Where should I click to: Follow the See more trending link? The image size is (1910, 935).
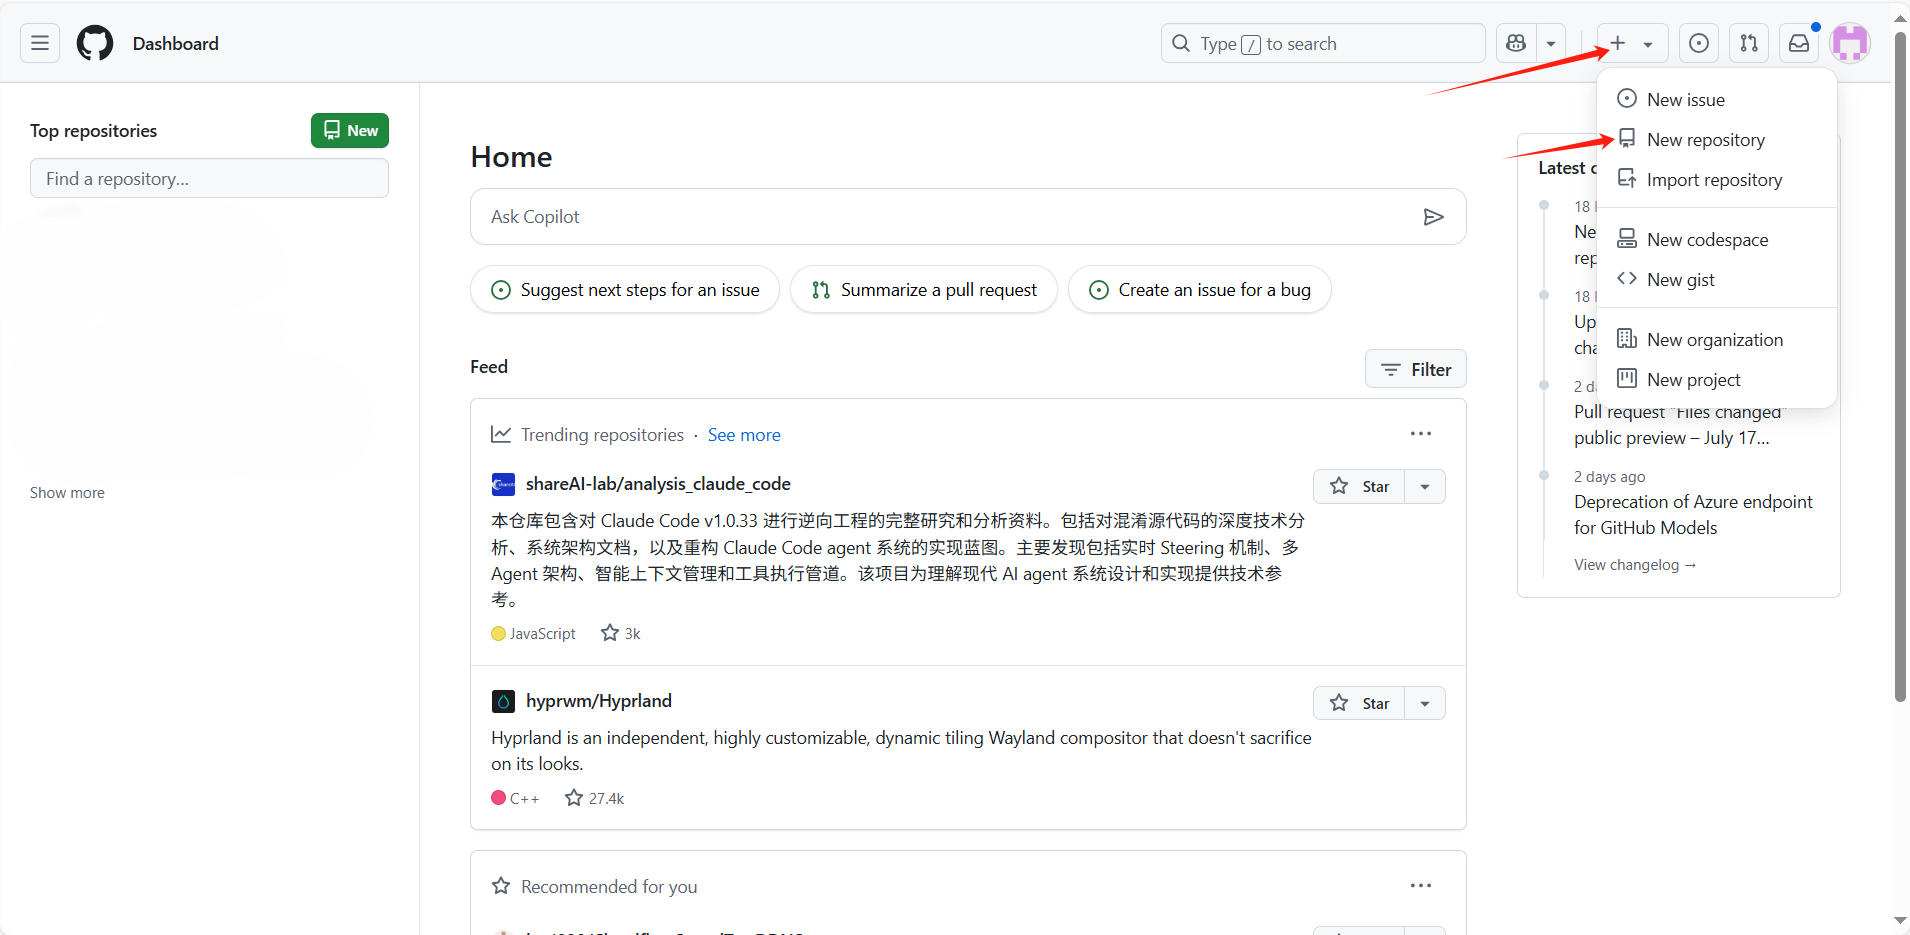click(744, 435)
